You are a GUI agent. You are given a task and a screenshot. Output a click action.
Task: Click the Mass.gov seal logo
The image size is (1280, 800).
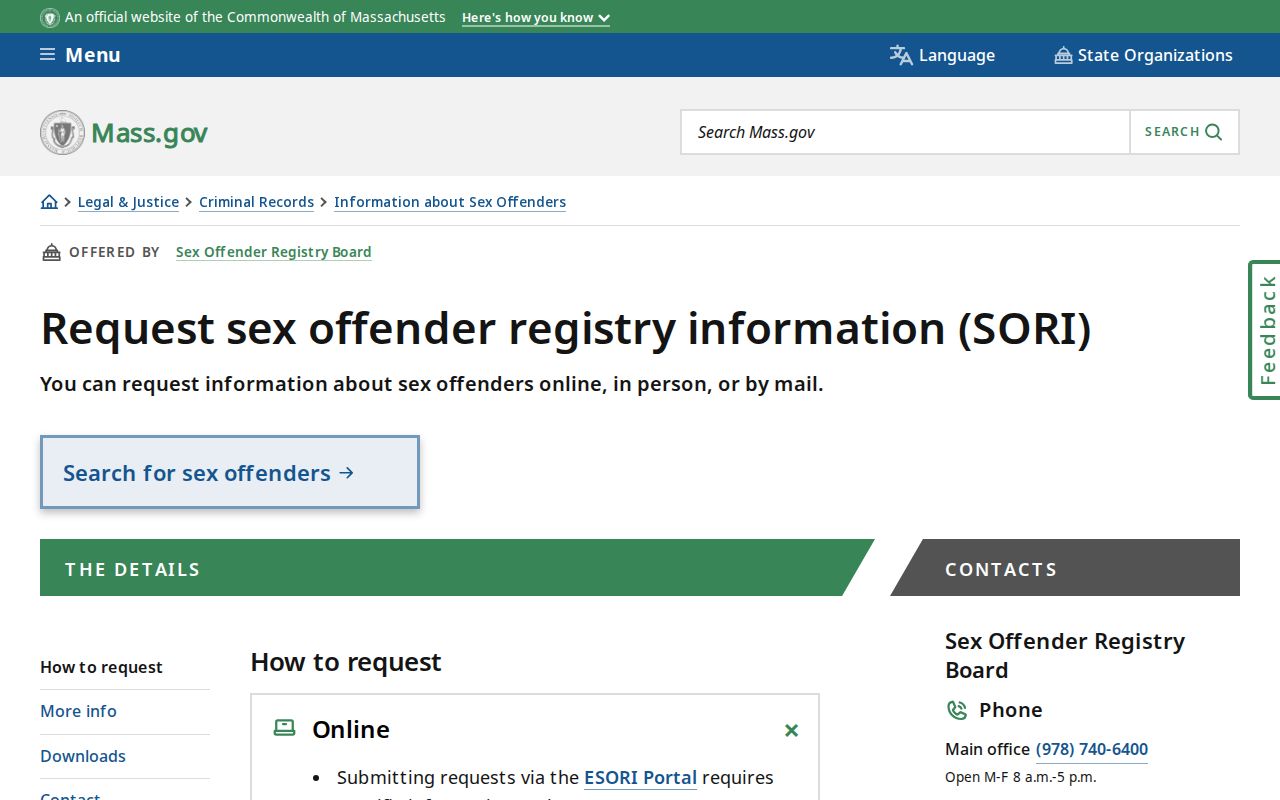(62, 132)
